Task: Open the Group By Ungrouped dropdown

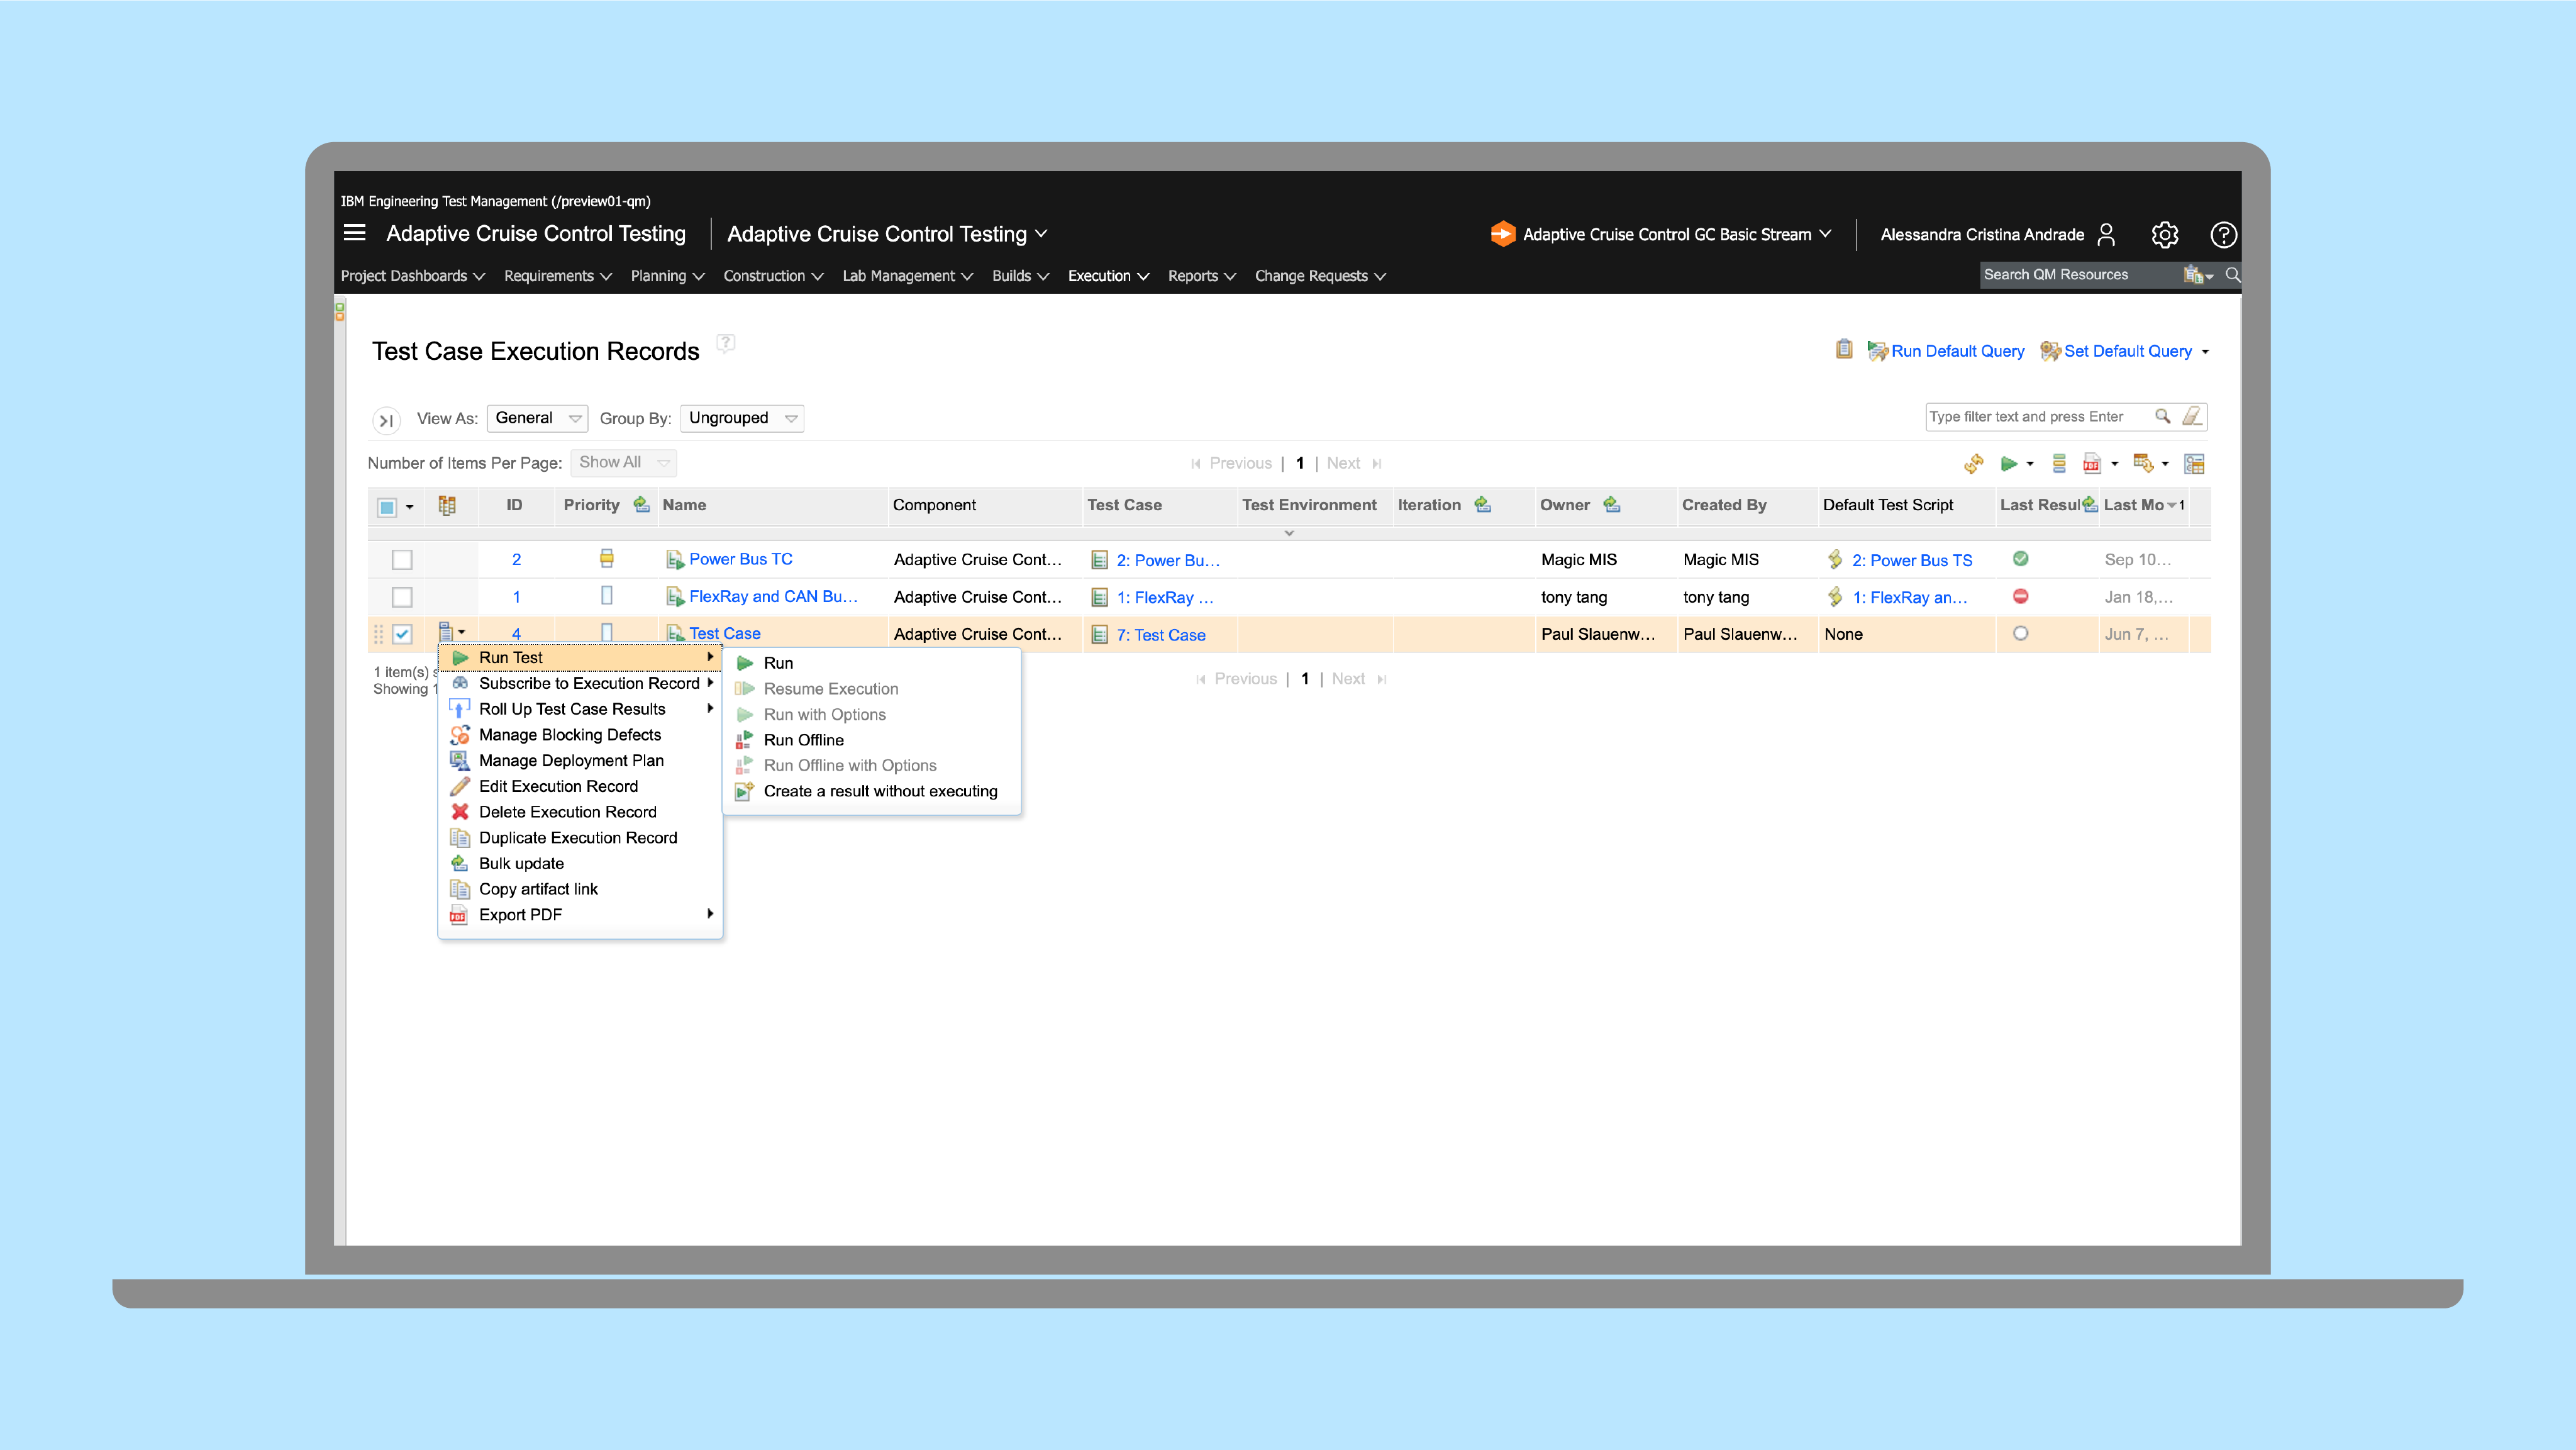Action: tap(741, 418)
